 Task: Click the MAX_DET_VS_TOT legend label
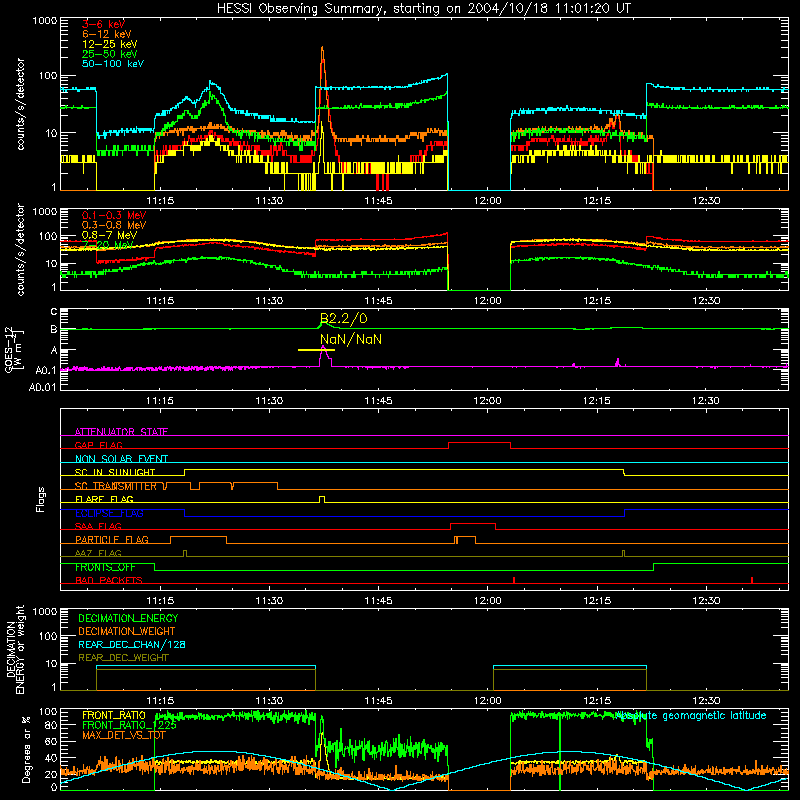(125, 735)
